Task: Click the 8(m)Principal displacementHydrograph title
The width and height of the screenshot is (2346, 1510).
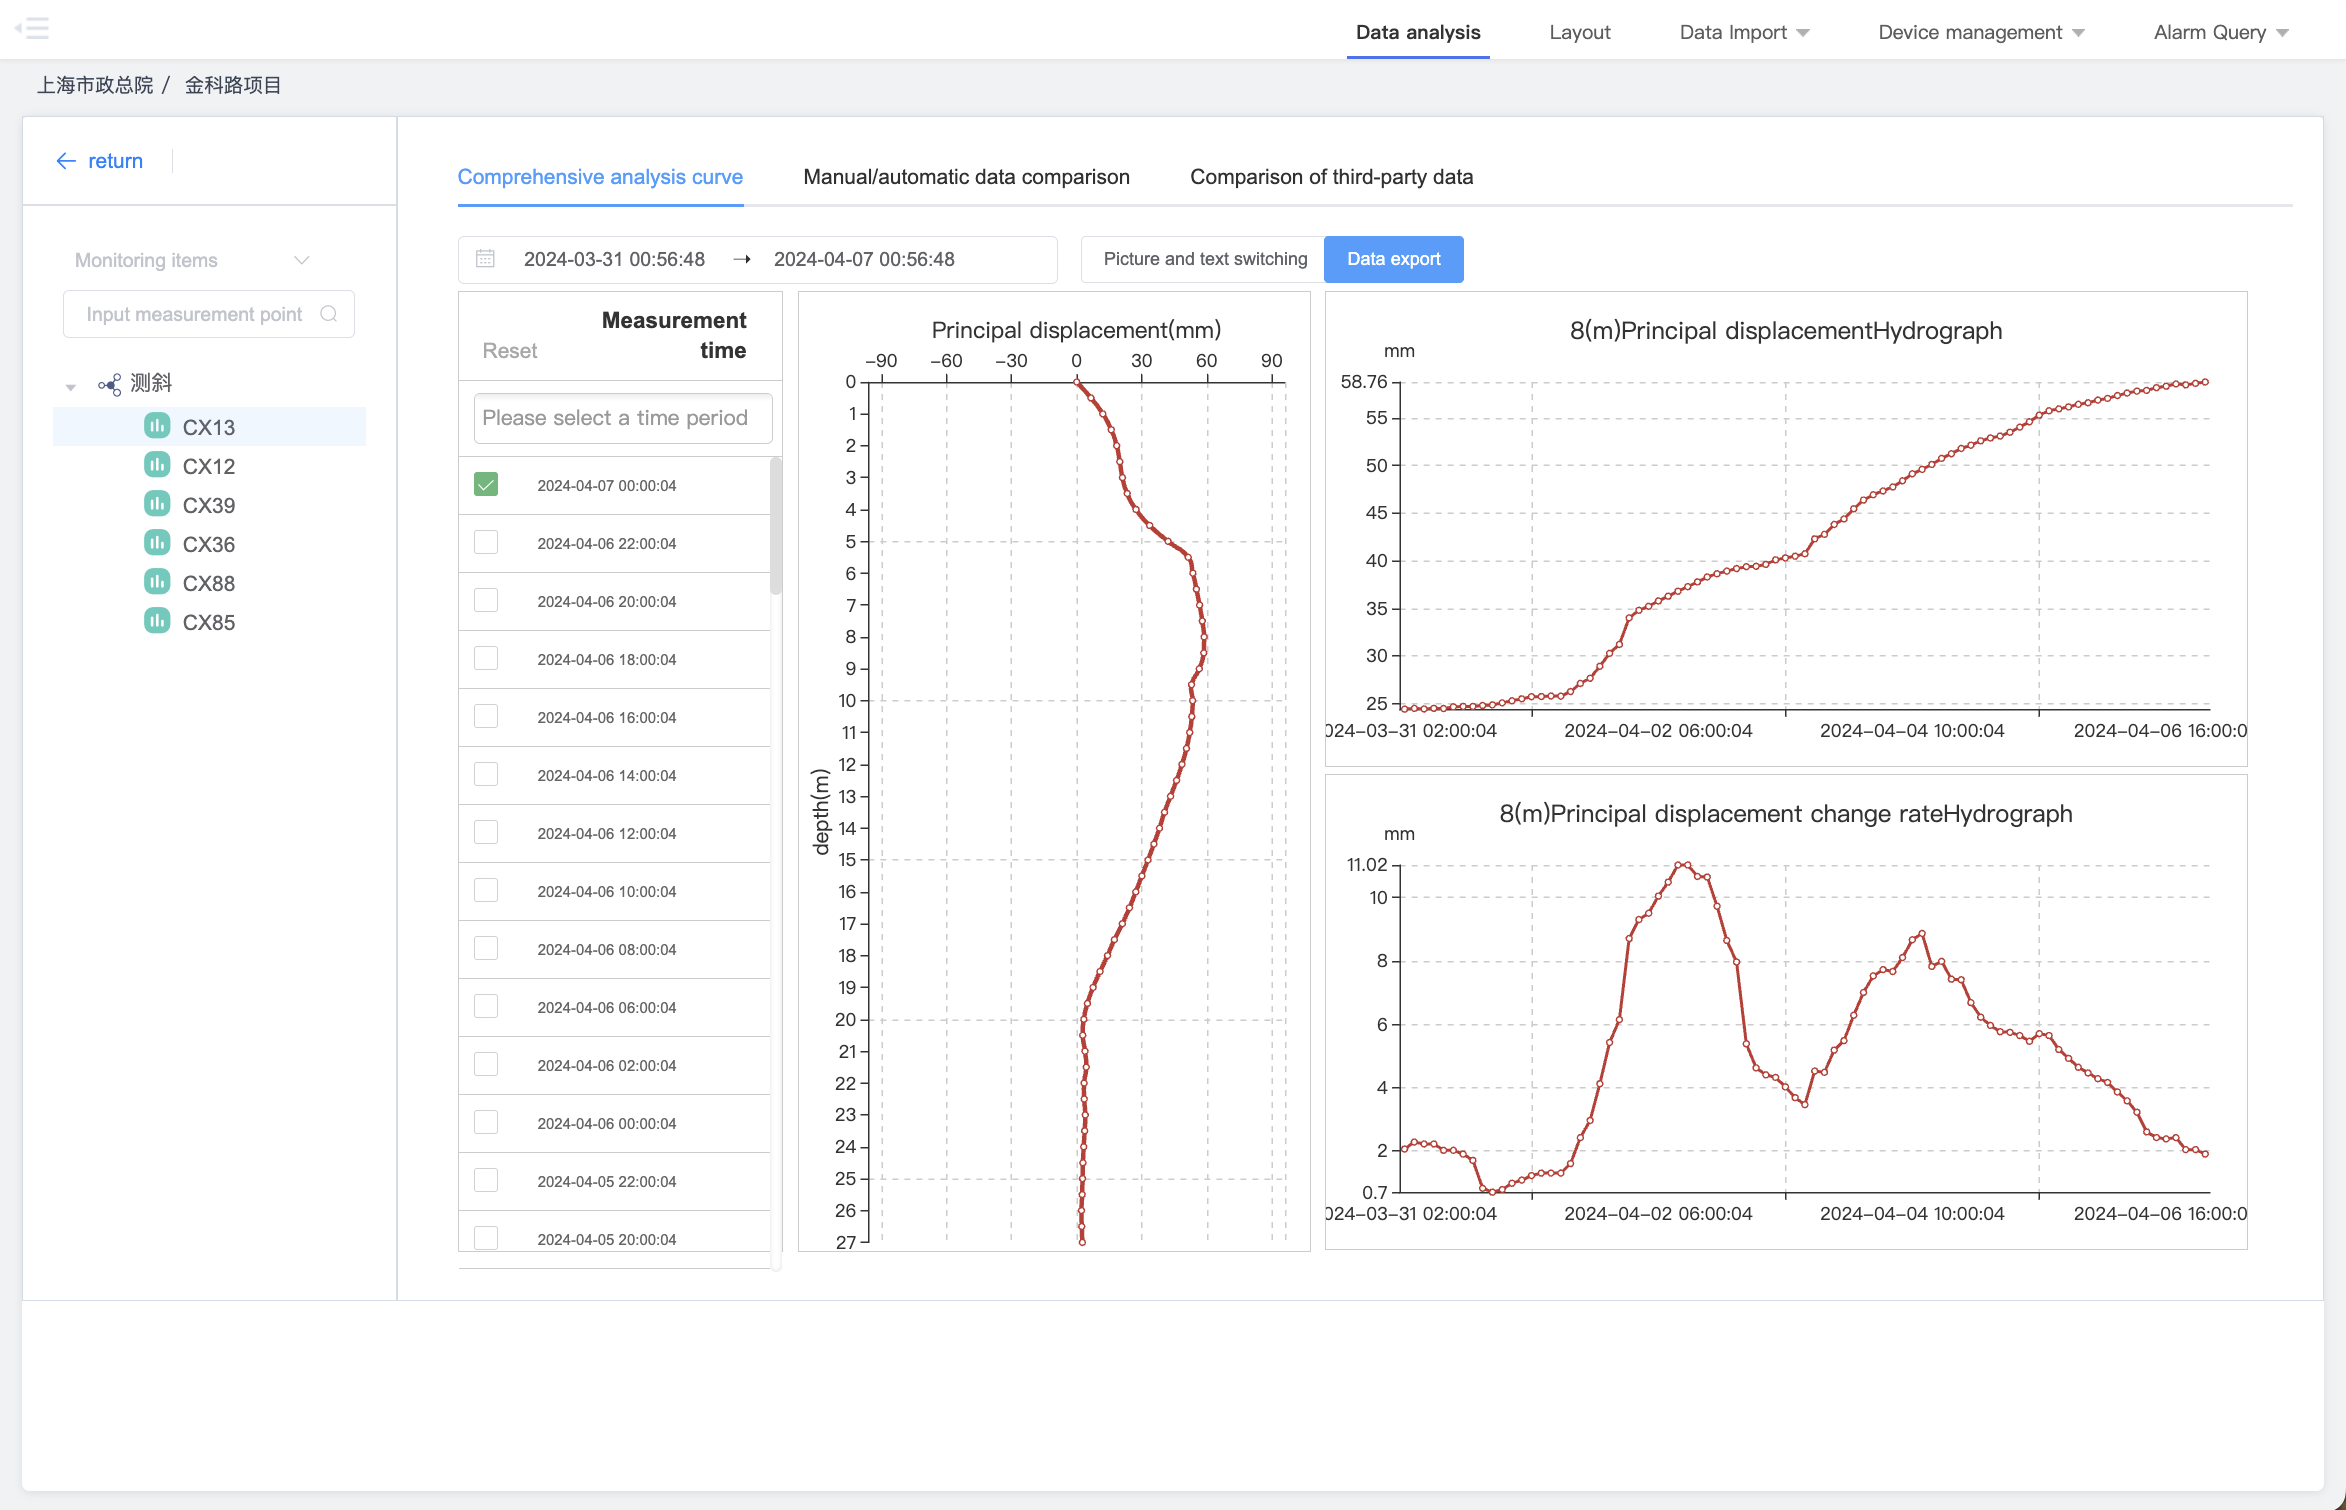Action: [1786, 331]
